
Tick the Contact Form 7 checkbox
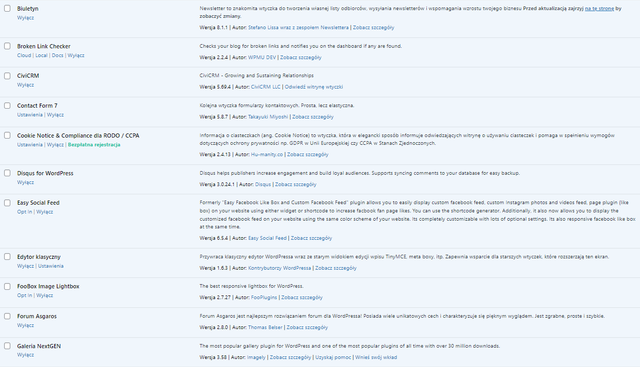pos(7,106)
